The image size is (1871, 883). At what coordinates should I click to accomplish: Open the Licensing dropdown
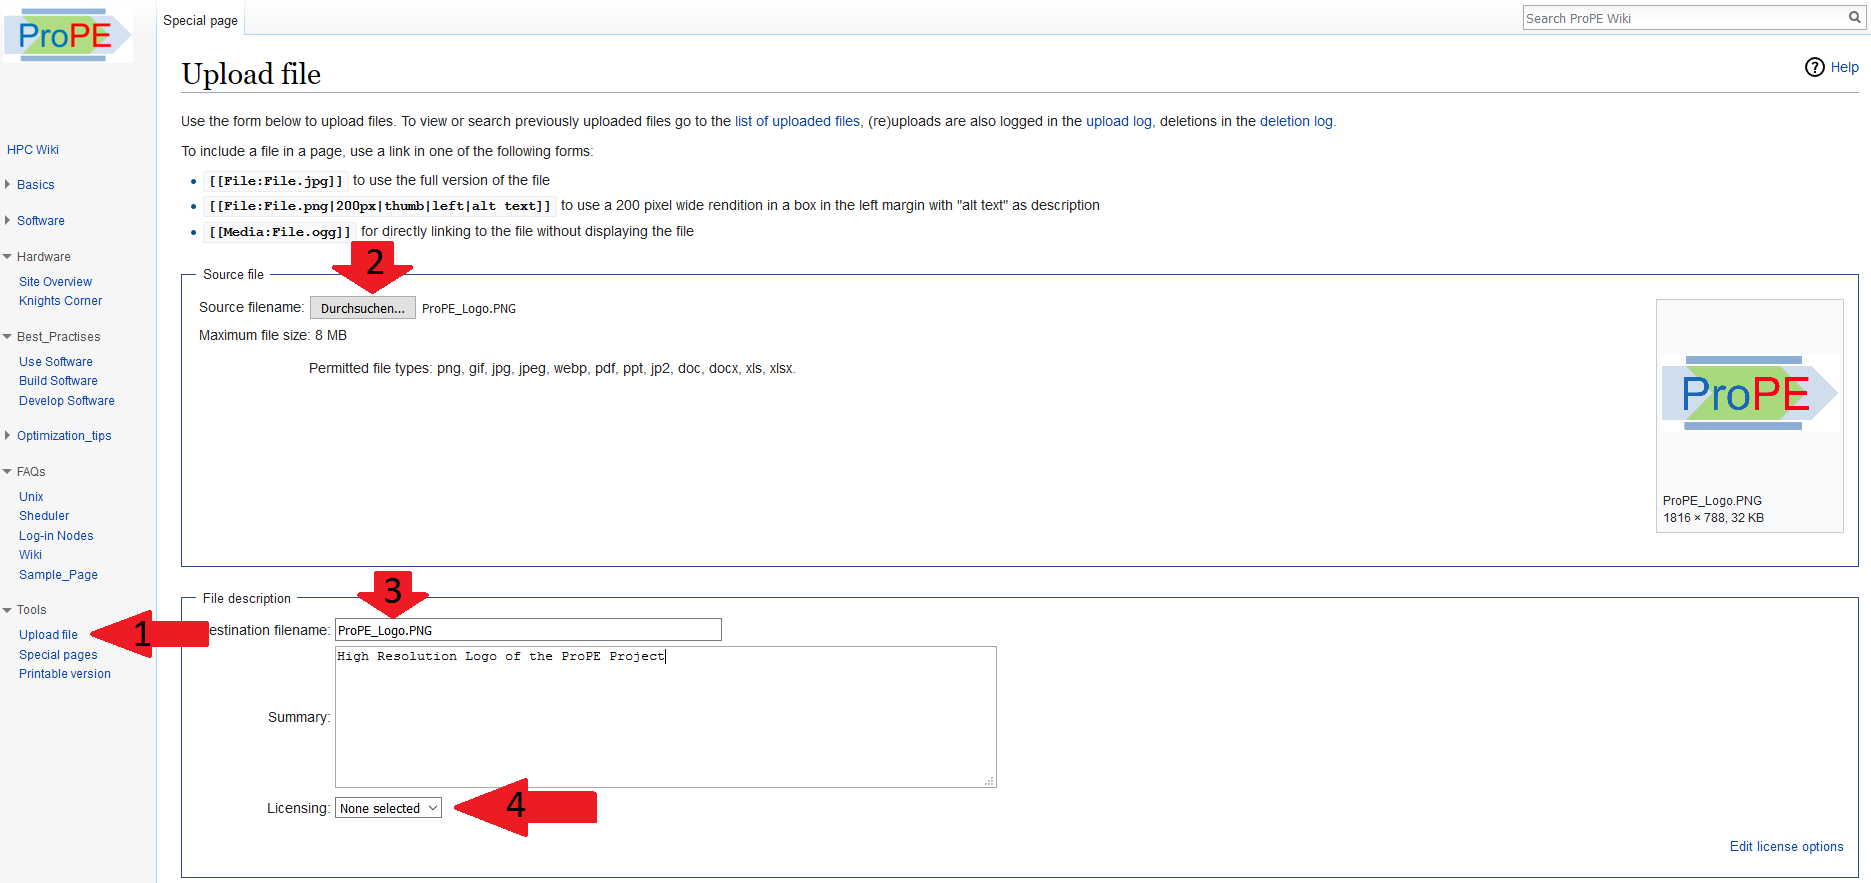[388, 808]
